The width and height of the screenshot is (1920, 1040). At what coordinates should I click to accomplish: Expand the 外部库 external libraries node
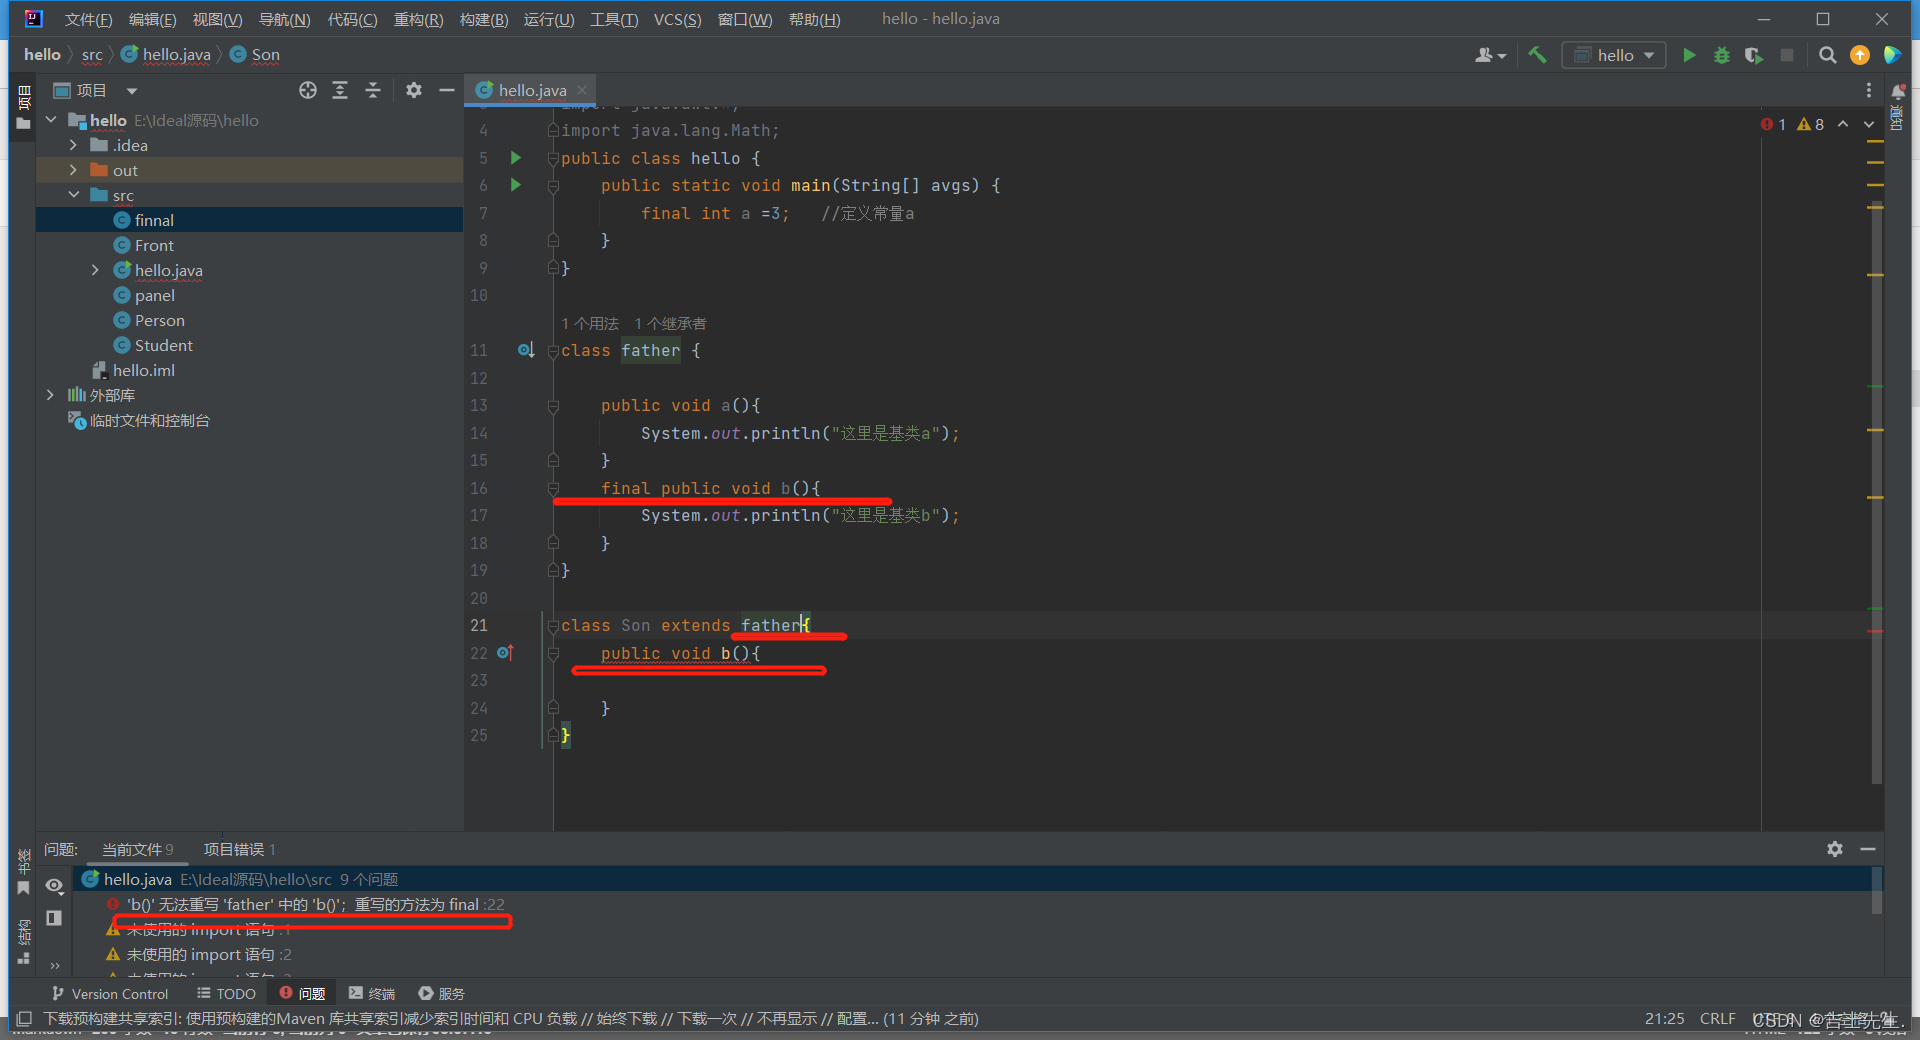pos(51,395)
